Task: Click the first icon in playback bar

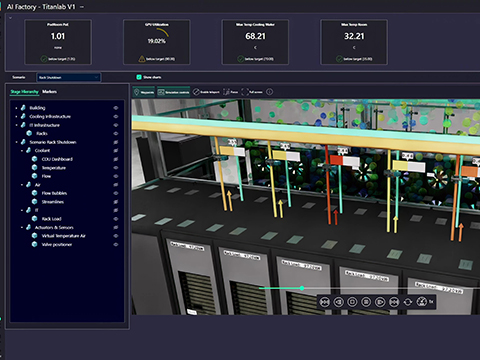Action: click(324, 302)
